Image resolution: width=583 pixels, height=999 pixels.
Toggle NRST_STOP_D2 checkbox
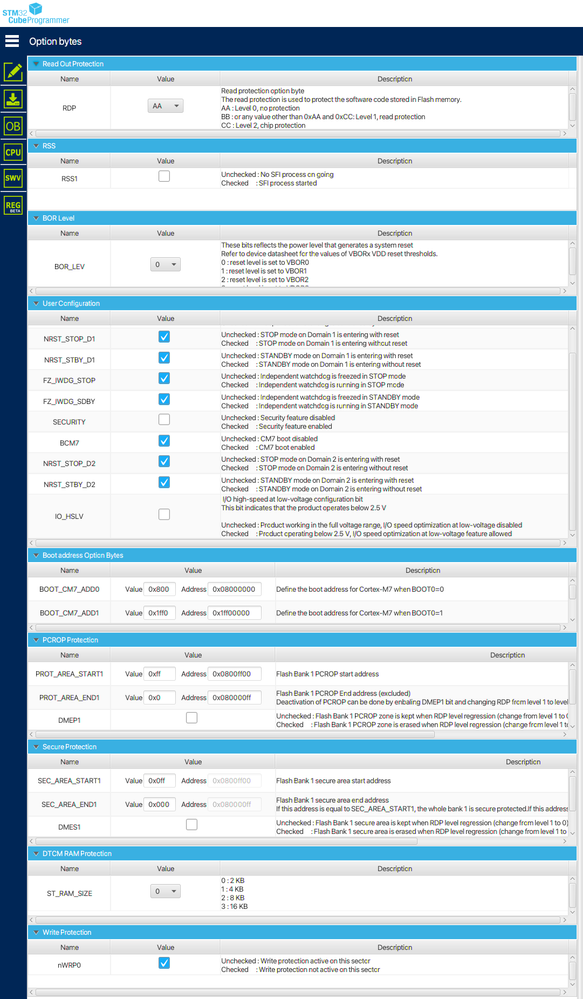pos(164,461)
